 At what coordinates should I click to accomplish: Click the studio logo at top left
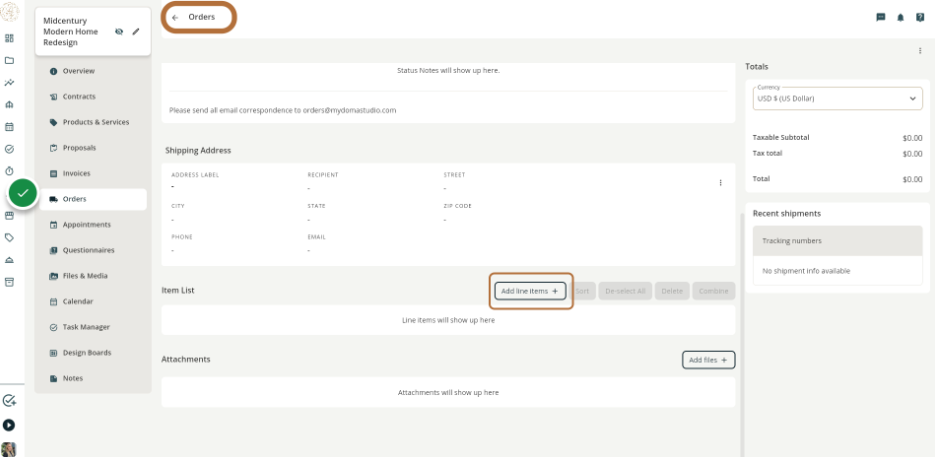[x=10, y=12]
